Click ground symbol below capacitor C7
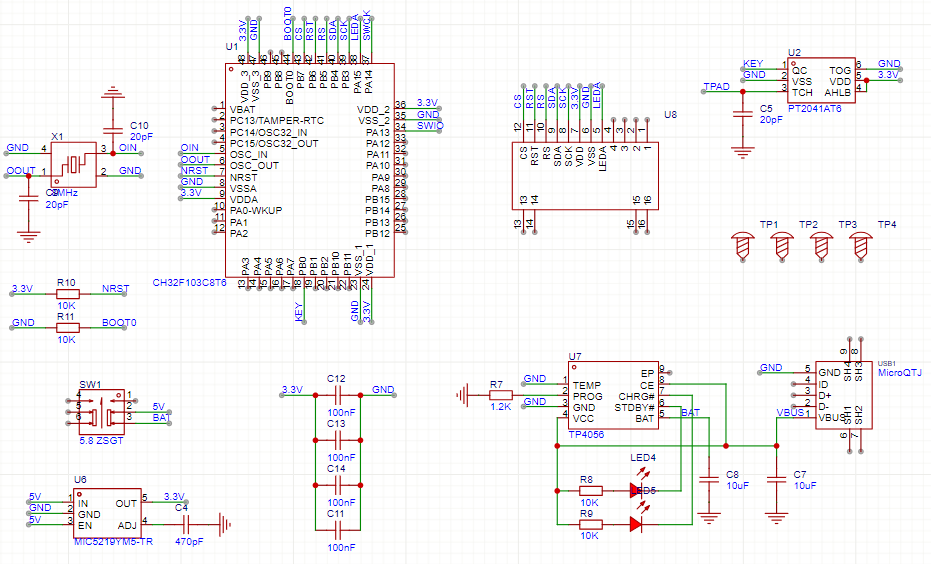This screenshot has height=564, width=931. [777, 518]
